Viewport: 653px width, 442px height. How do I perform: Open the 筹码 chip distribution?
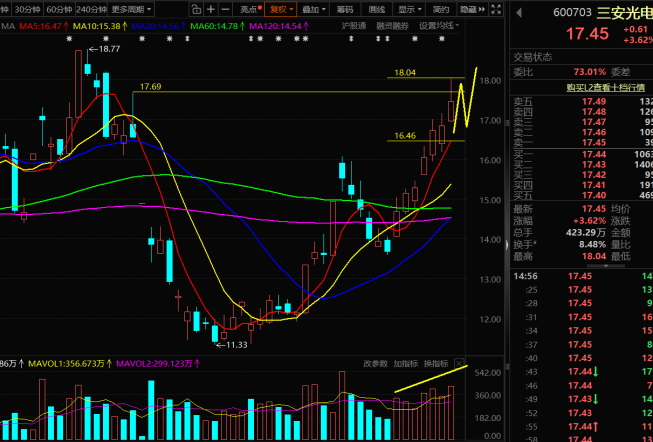345,9
